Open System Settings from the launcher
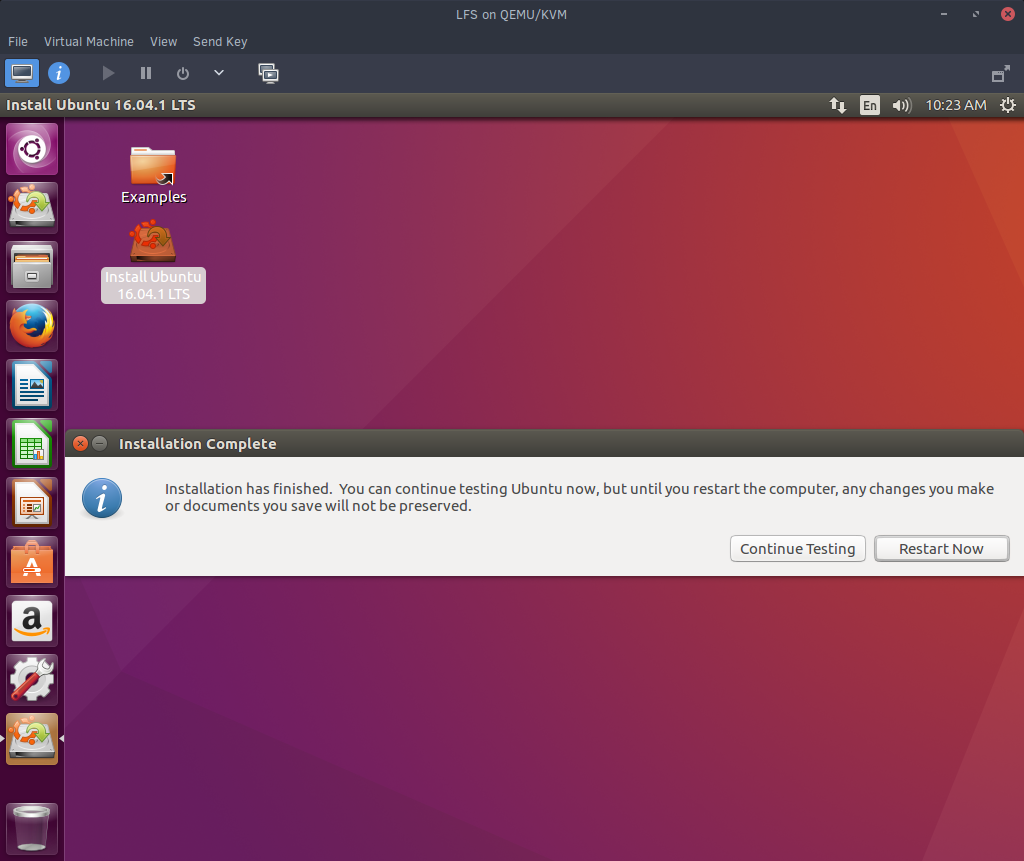Viewport: 1024px width, 861px height. pos(32,680)
